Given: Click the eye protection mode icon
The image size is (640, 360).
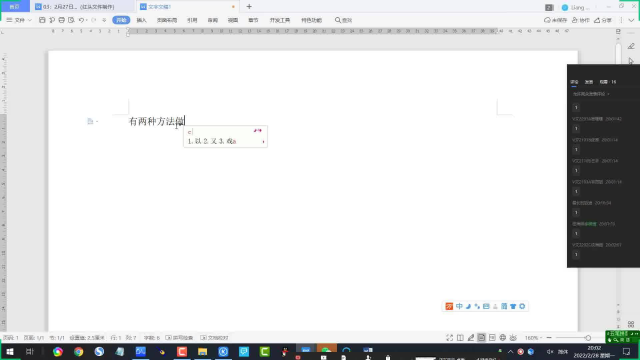Looking at the screenshot, I should pyautogui.click(x=513, y=338).
